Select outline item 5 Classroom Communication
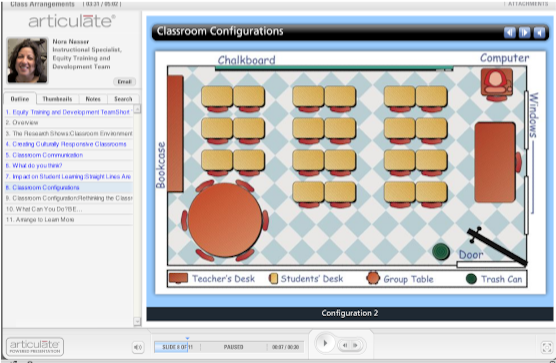The image size is (556, 363). [68, 155]
